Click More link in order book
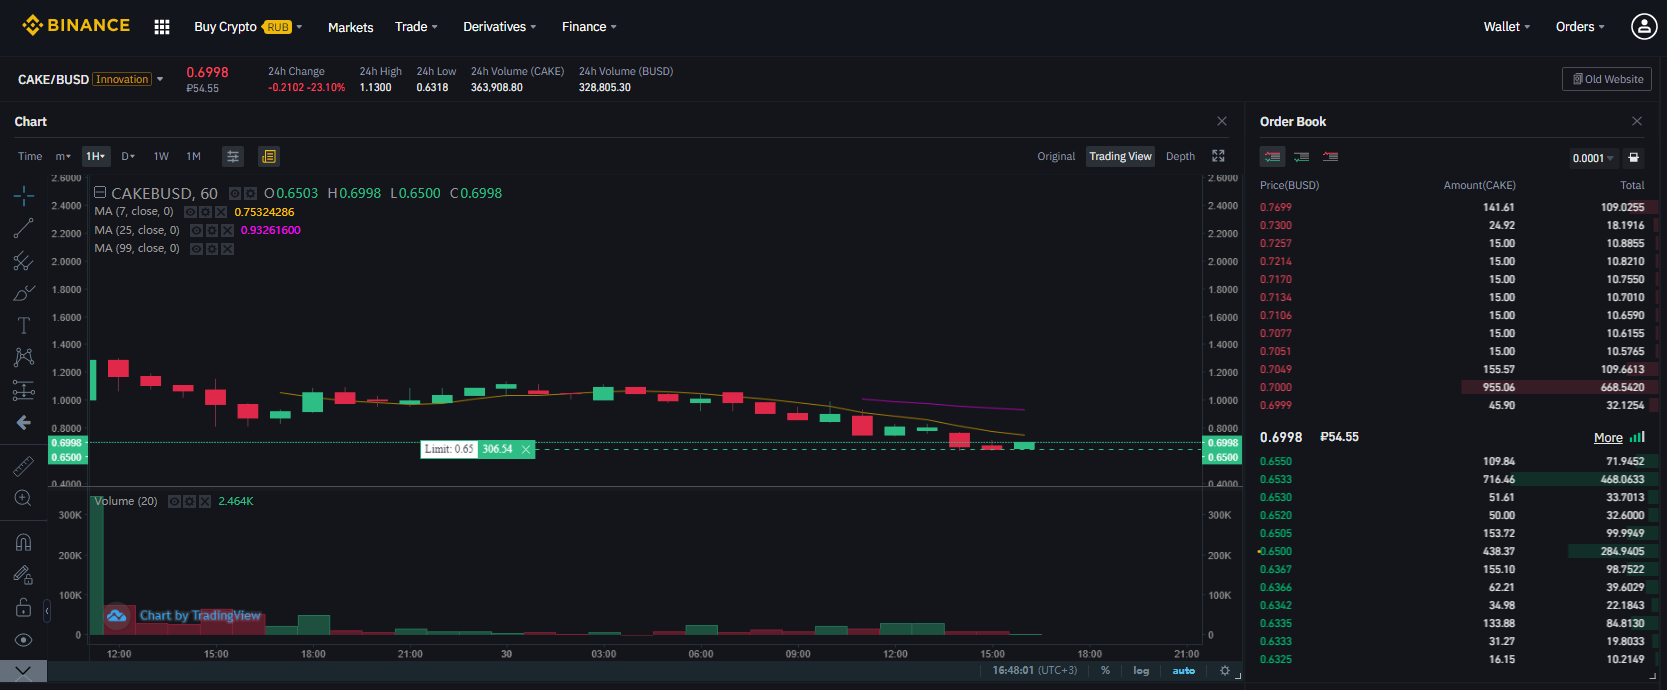 (1608, 438)
